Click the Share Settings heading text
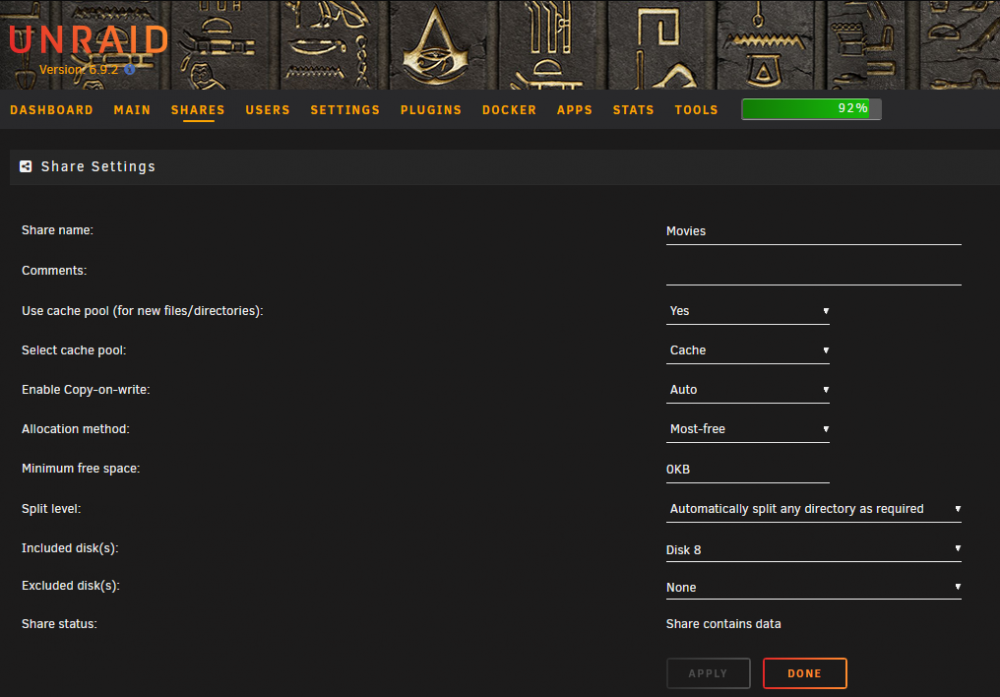The height and width of the screenshot is (697, 1000). click(x=98, y=166)
